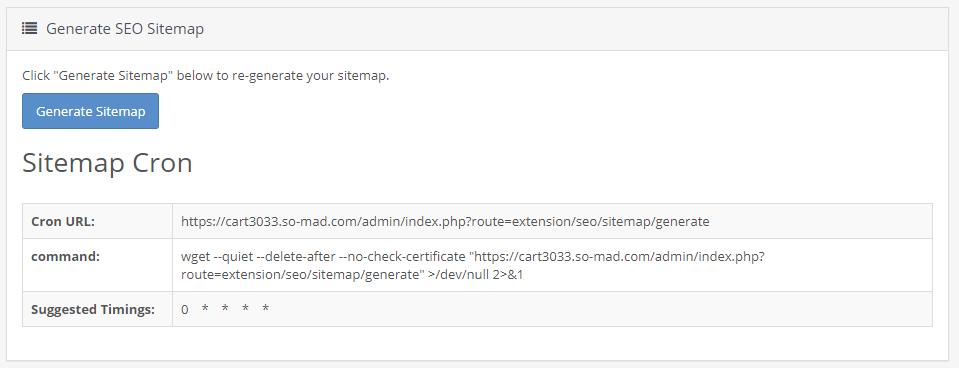Click the Generate Sitemap button
Viewport: 959px width, 368px height.
(x=91, y=111)
